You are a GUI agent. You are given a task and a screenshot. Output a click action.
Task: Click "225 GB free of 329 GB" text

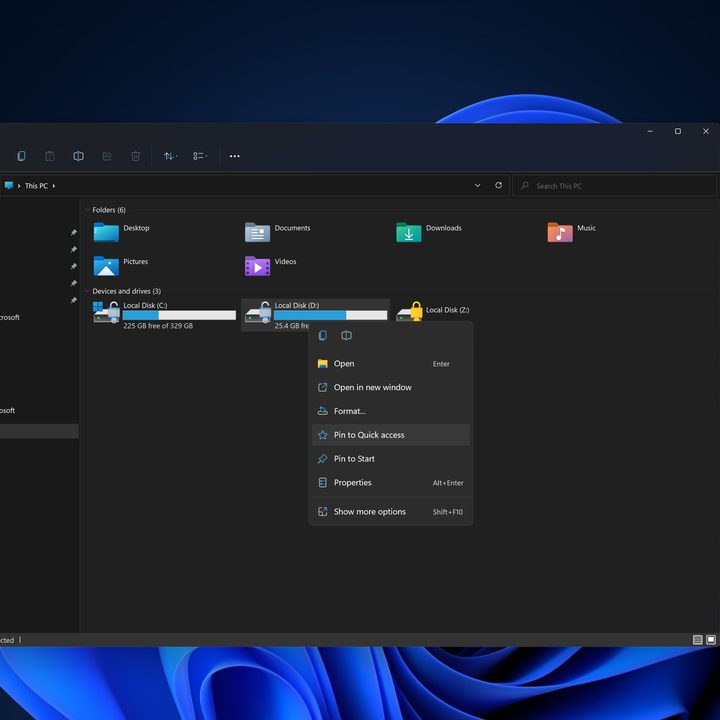click(158, 326)
